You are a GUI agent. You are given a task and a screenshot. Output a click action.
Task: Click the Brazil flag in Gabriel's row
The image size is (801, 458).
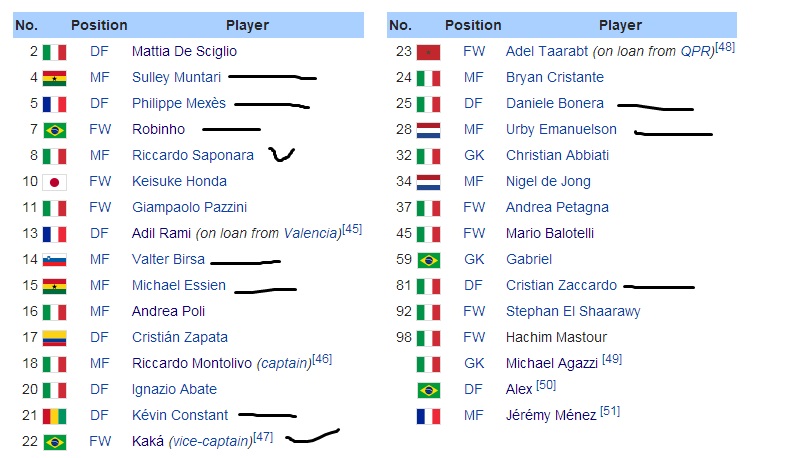point(428,260)
